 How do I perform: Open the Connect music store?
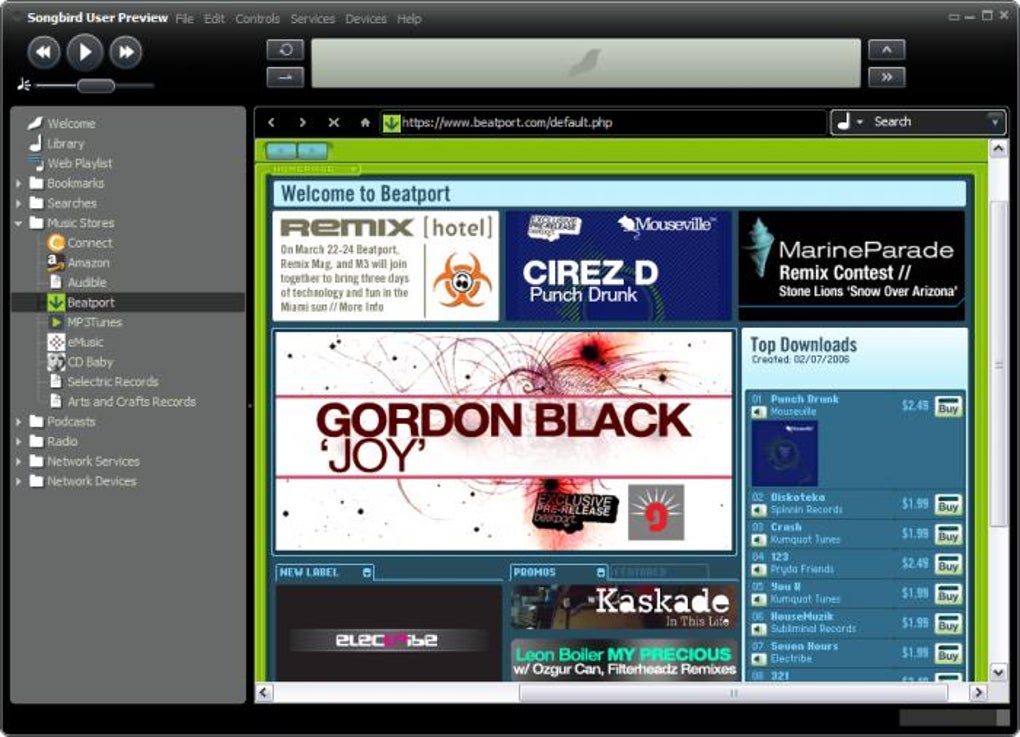(90, 243)
